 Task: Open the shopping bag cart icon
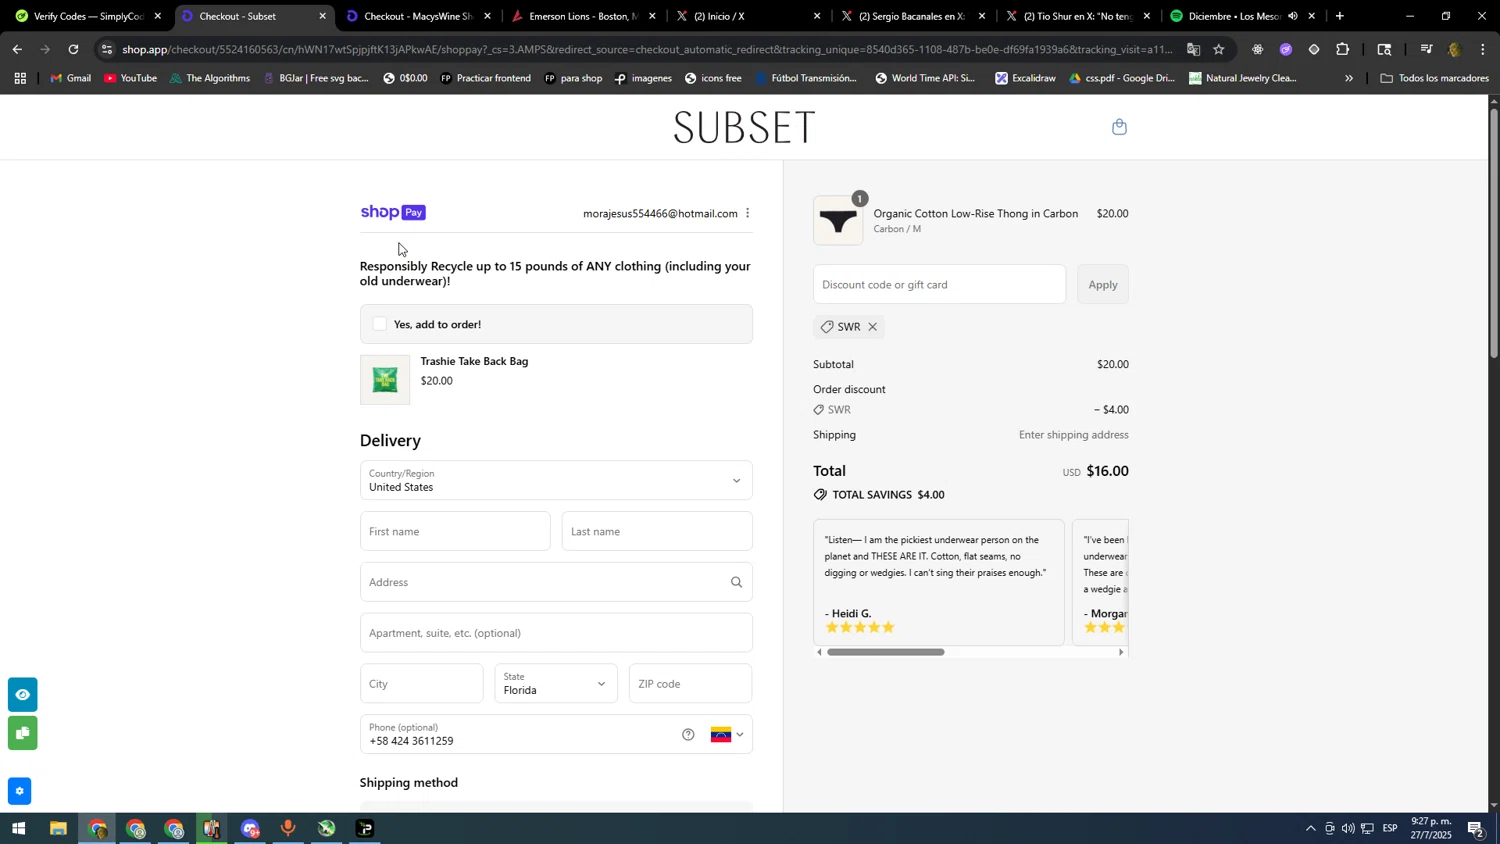click(1119, 127)
